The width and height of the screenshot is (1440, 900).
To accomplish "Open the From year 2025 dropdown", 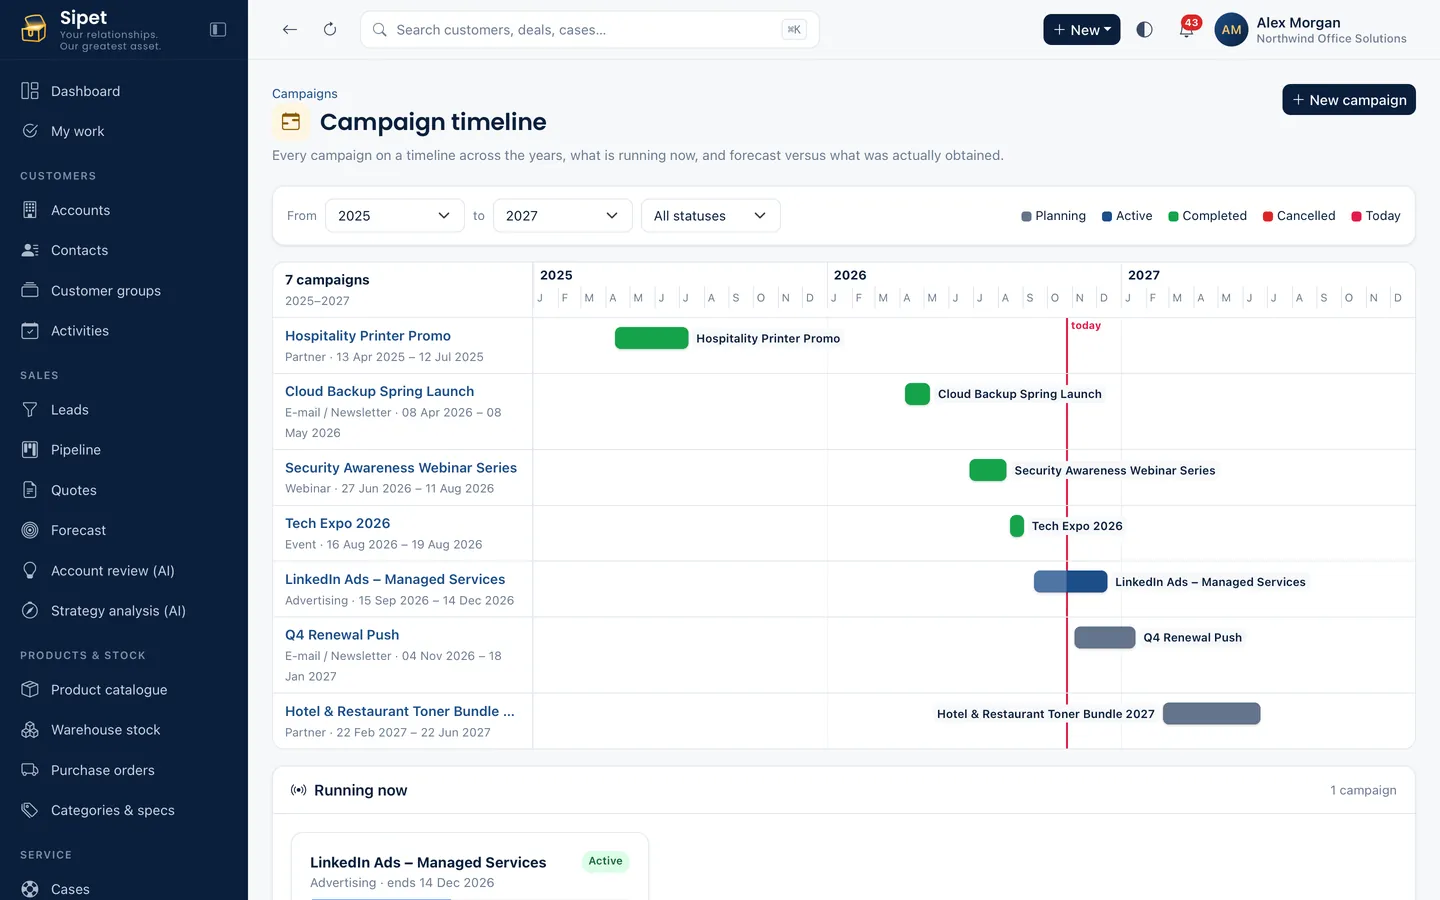I will click(x=395, y=216).
